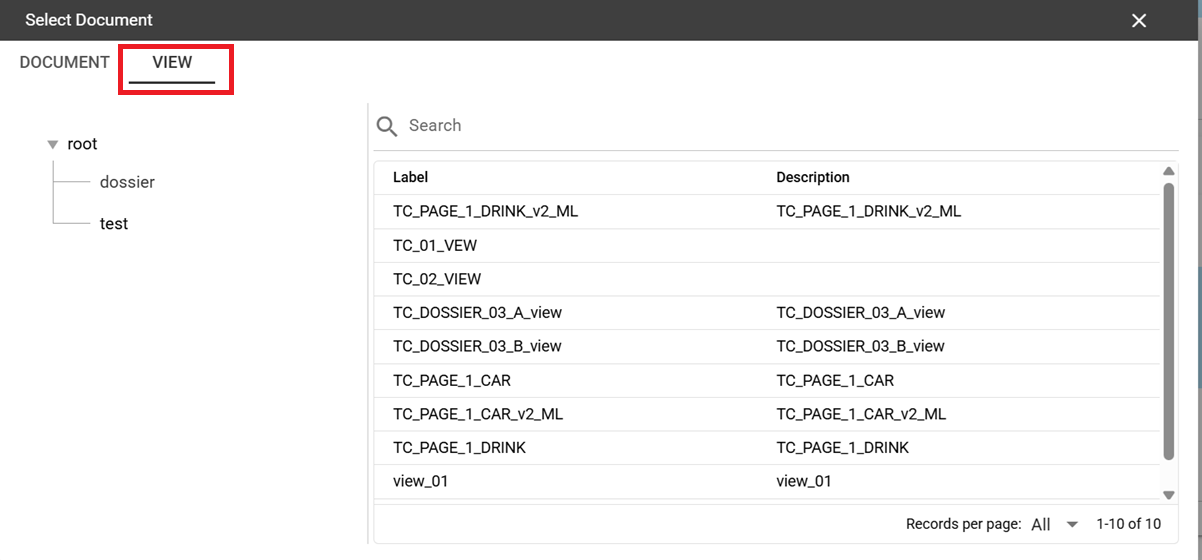
Task: Choose the TC_PAGE_1_DRINK_v2_ML row
Action: click(x=767, y=211)
